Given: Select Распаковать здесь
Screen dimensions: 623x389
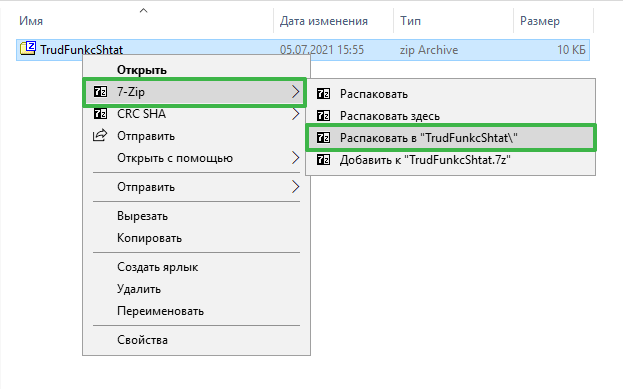Looking at the screenshot, I should [x=451, y=116].
